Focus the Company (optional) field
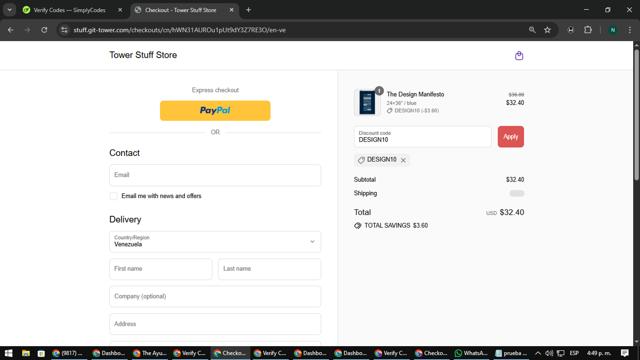The image size is (640, 360). [215, 296]
